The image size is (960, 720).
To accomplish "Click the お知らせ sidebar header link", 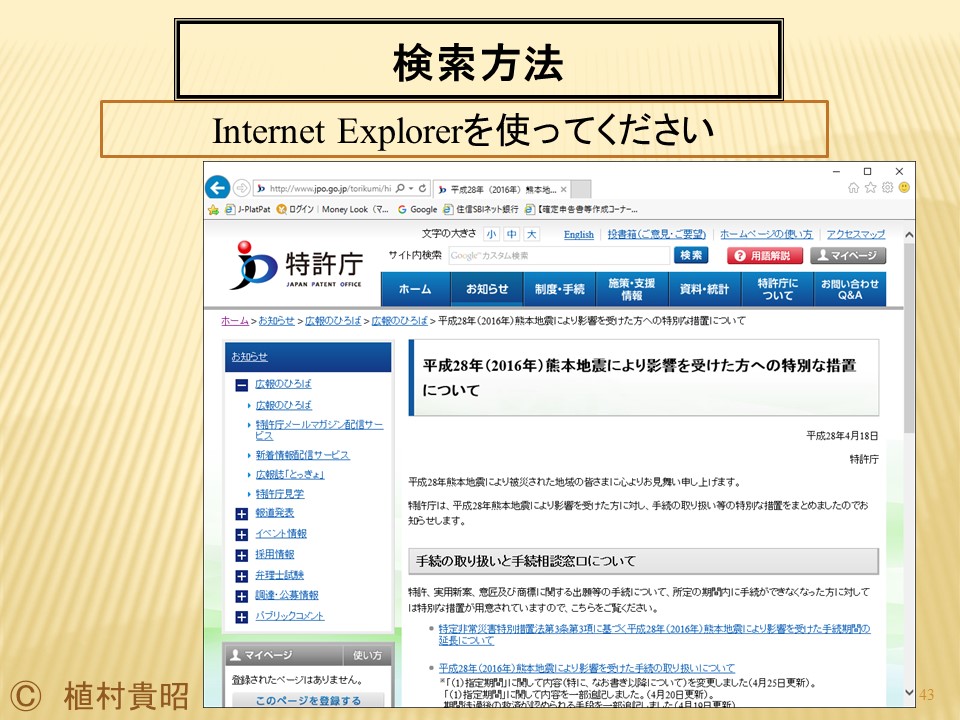I will coord(249,356).
